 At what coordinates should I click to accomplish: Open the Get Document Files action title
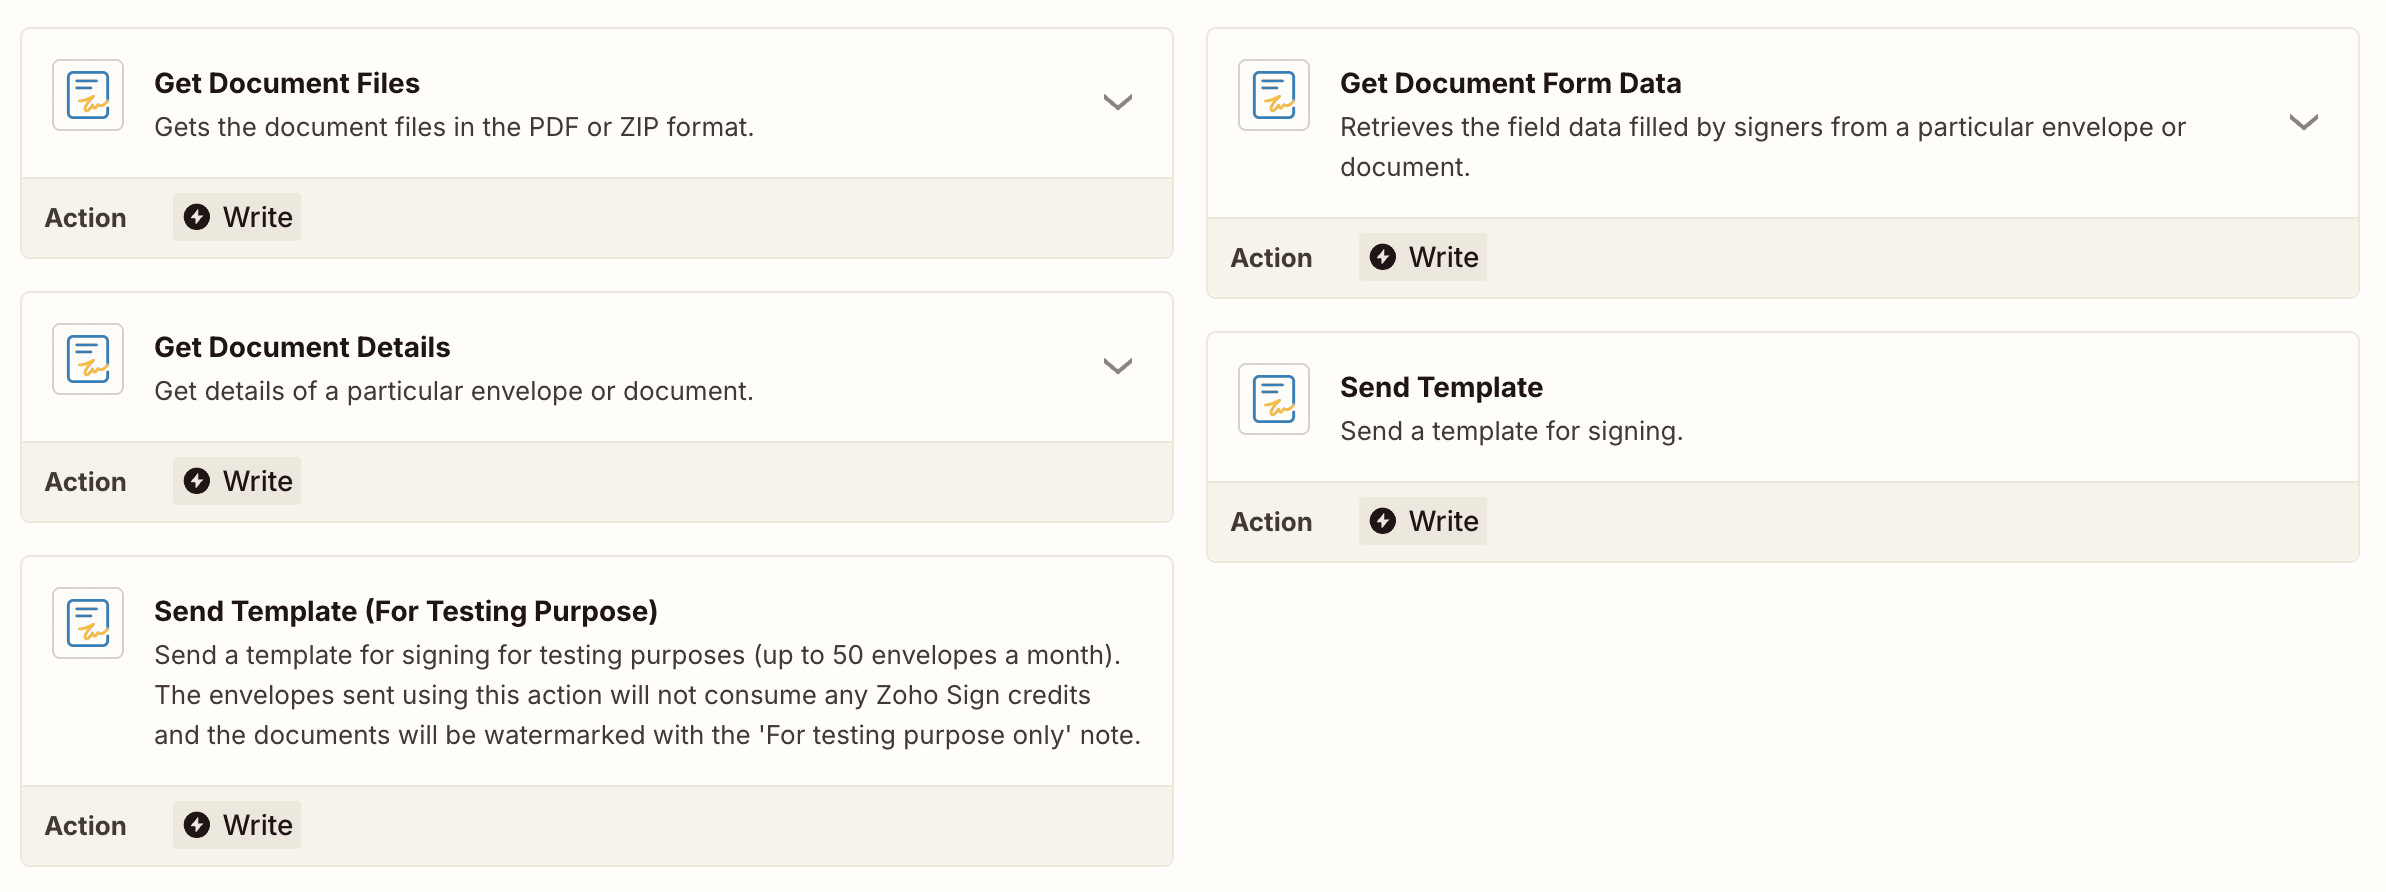coord(286,83)
